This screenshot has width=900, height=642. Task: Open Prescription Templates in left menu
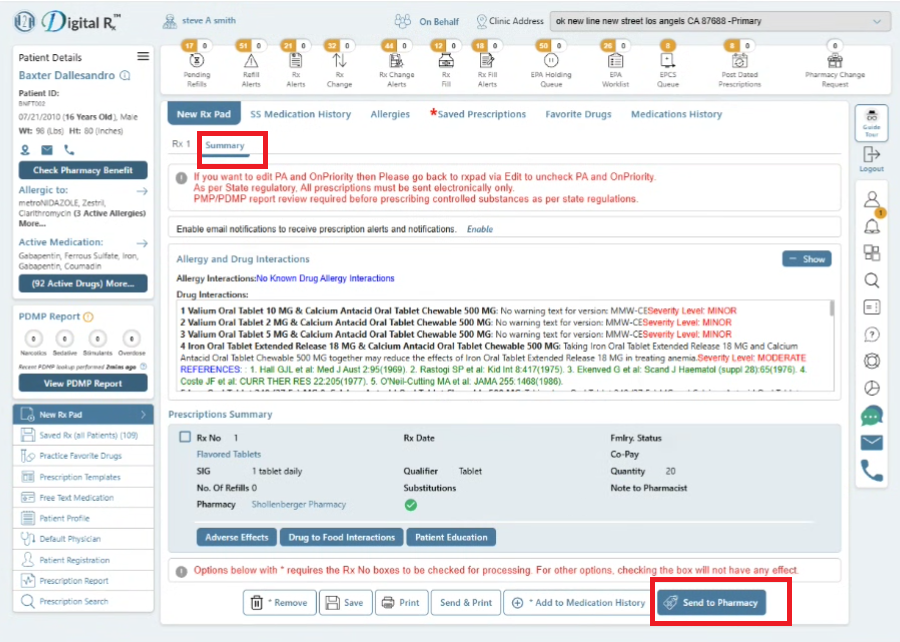coord(83,477)
